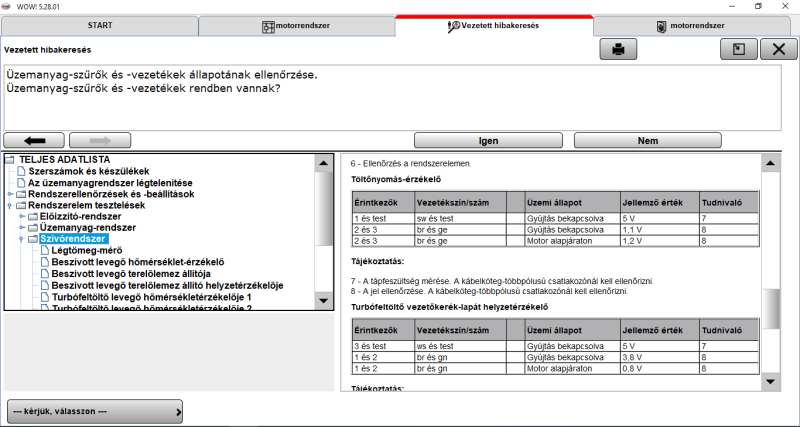Expand the Üzemanyag-rendszer folder
Viewport: 800px width, 427px height.
click(x=21, y=228)
